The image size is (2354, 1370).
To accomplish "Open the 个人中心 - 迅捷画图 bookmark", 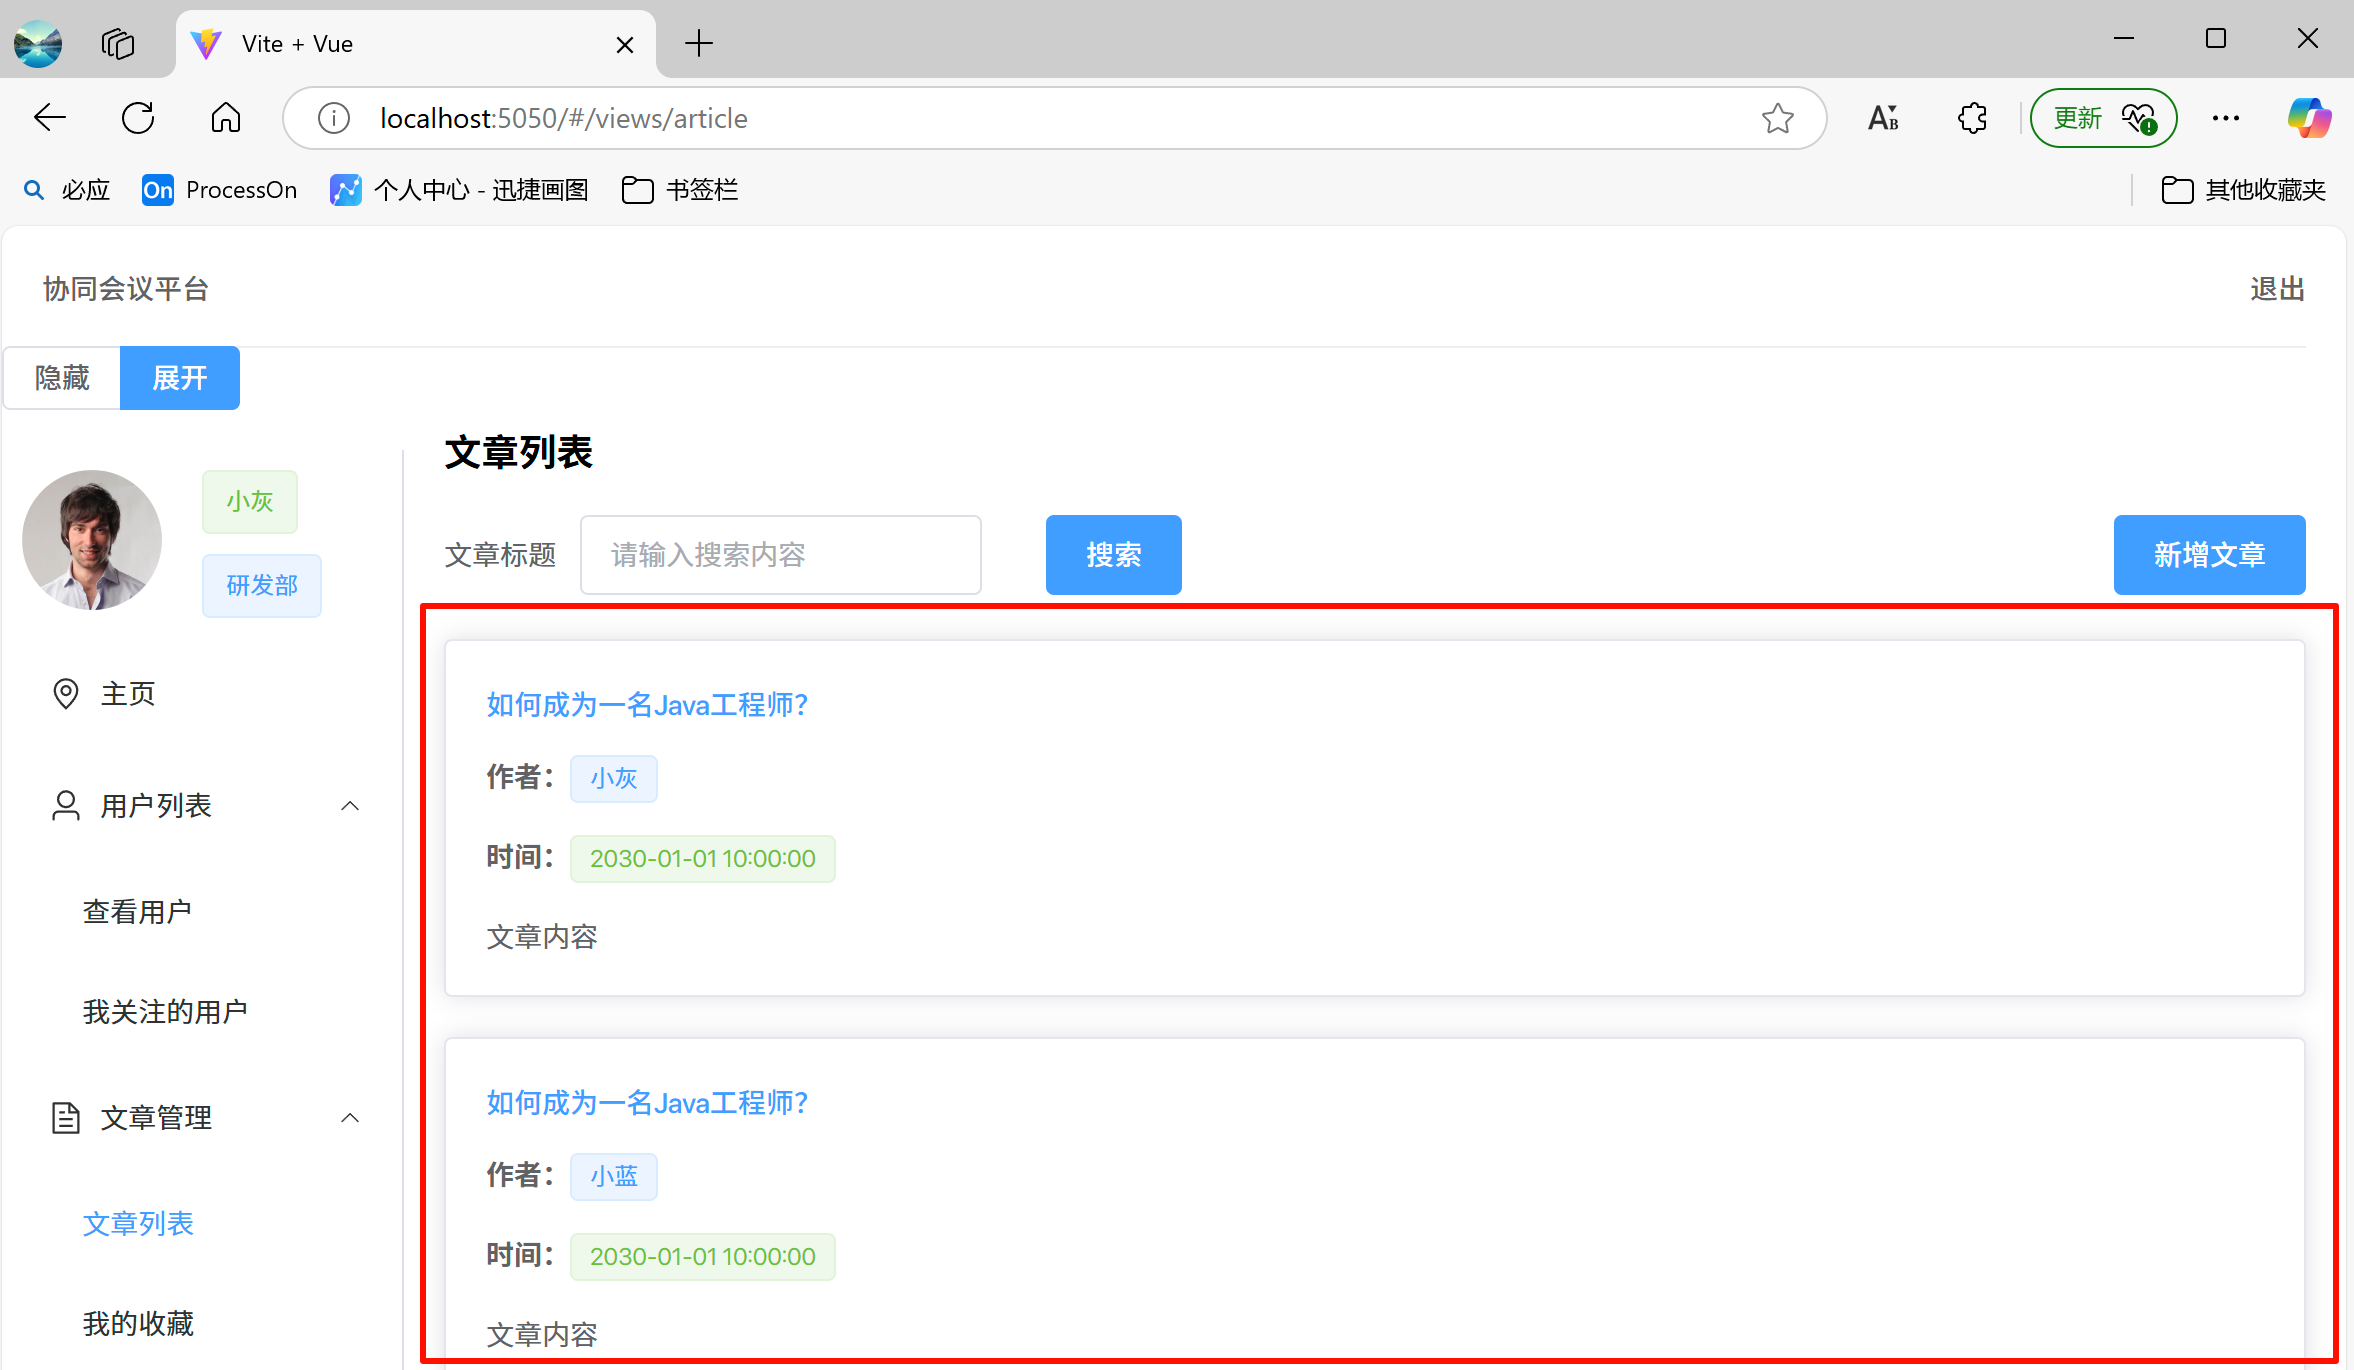I will 459,190.
